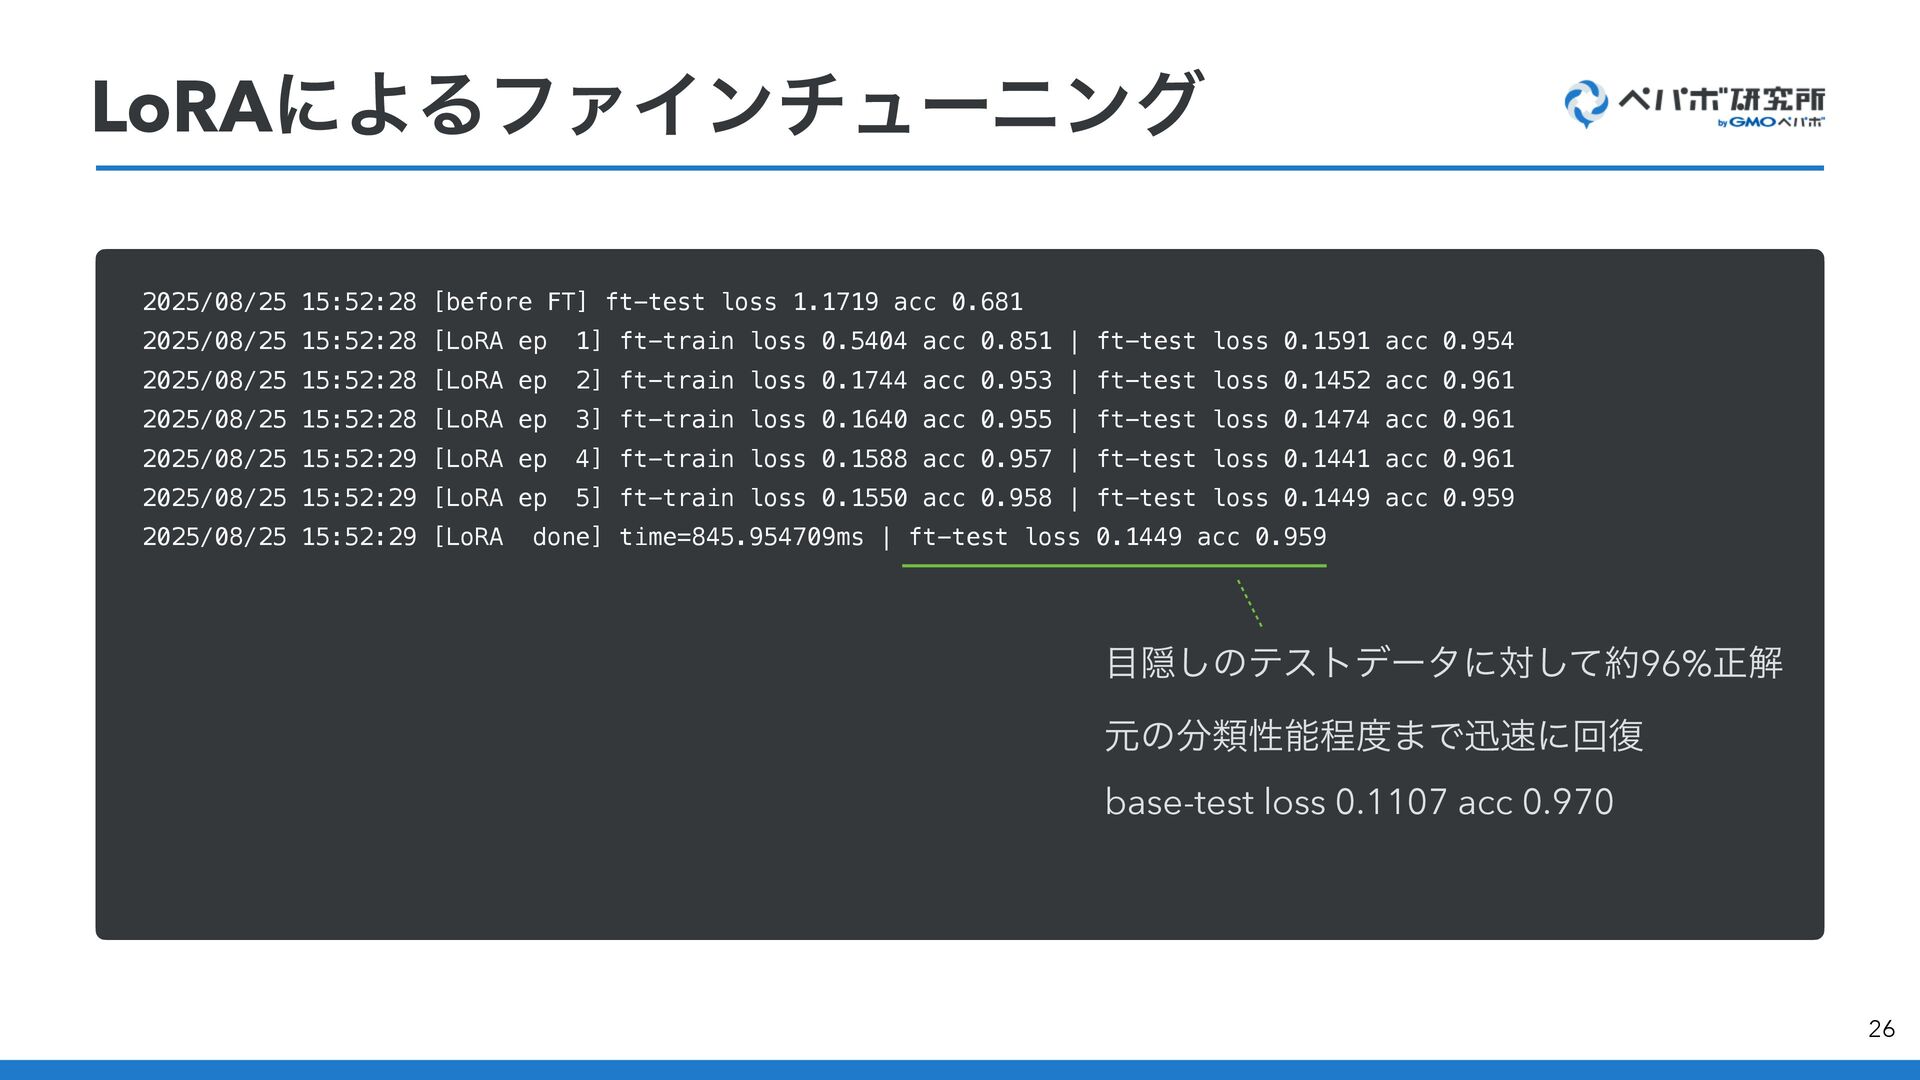Viewport: 1920px width, 1080px height.
Task: Click the time=845.954709ms value
Action: tap(741, 538)
